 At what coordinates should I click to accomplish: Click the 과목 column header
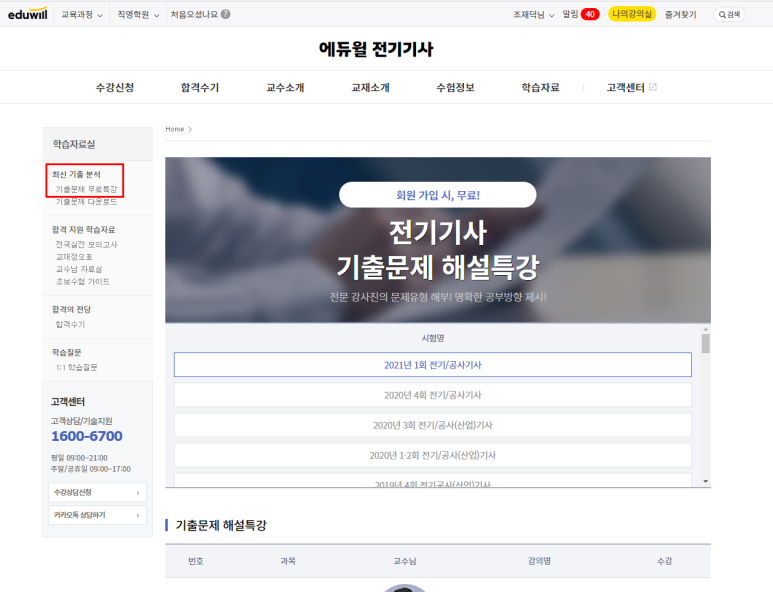(288, 561)
